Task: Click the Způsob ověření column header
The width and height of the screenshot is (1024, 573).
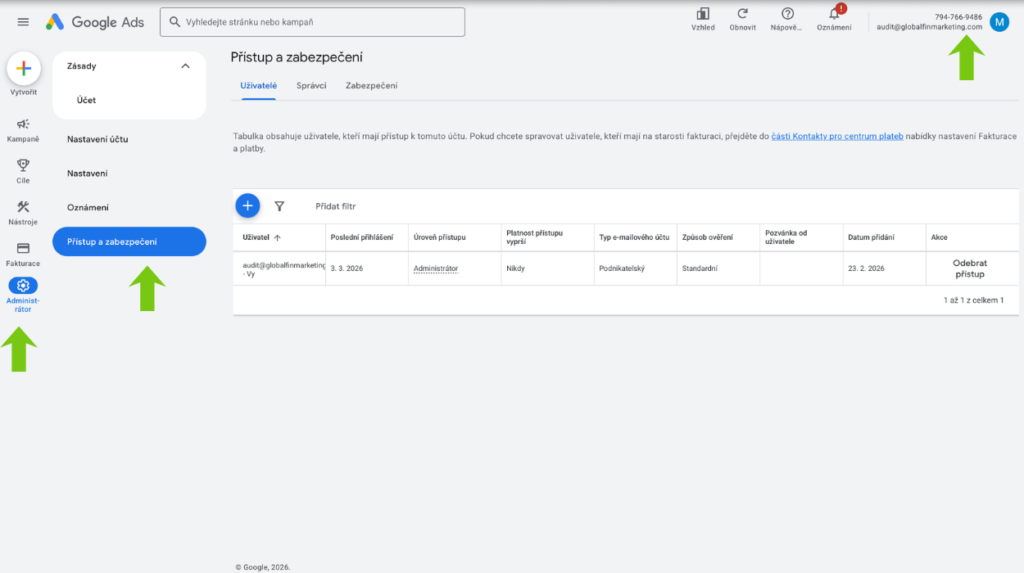Action: (x=707, y=237)
